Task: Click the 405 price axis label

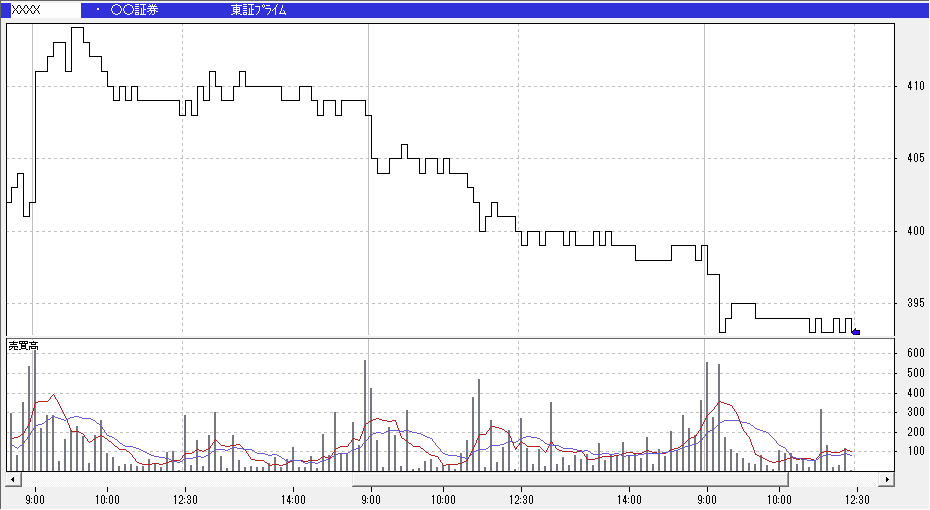Action: point(916,158)
